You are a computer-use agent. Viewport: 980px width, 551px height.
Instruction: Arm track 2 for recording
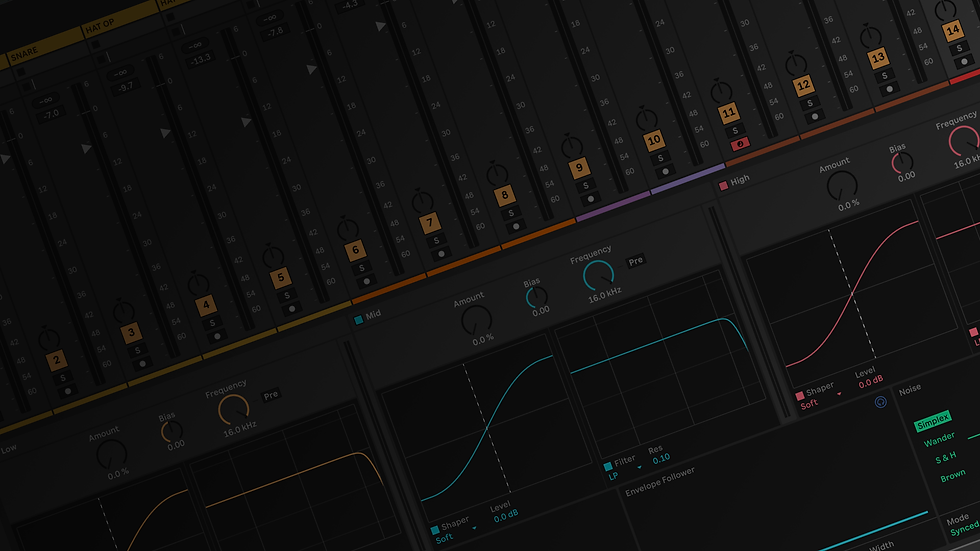[x=68, y=392]
